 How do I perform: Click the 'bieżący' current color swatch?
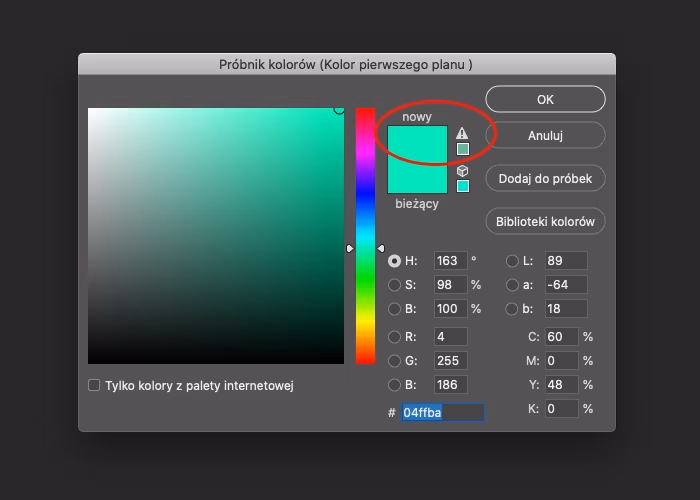417,177
